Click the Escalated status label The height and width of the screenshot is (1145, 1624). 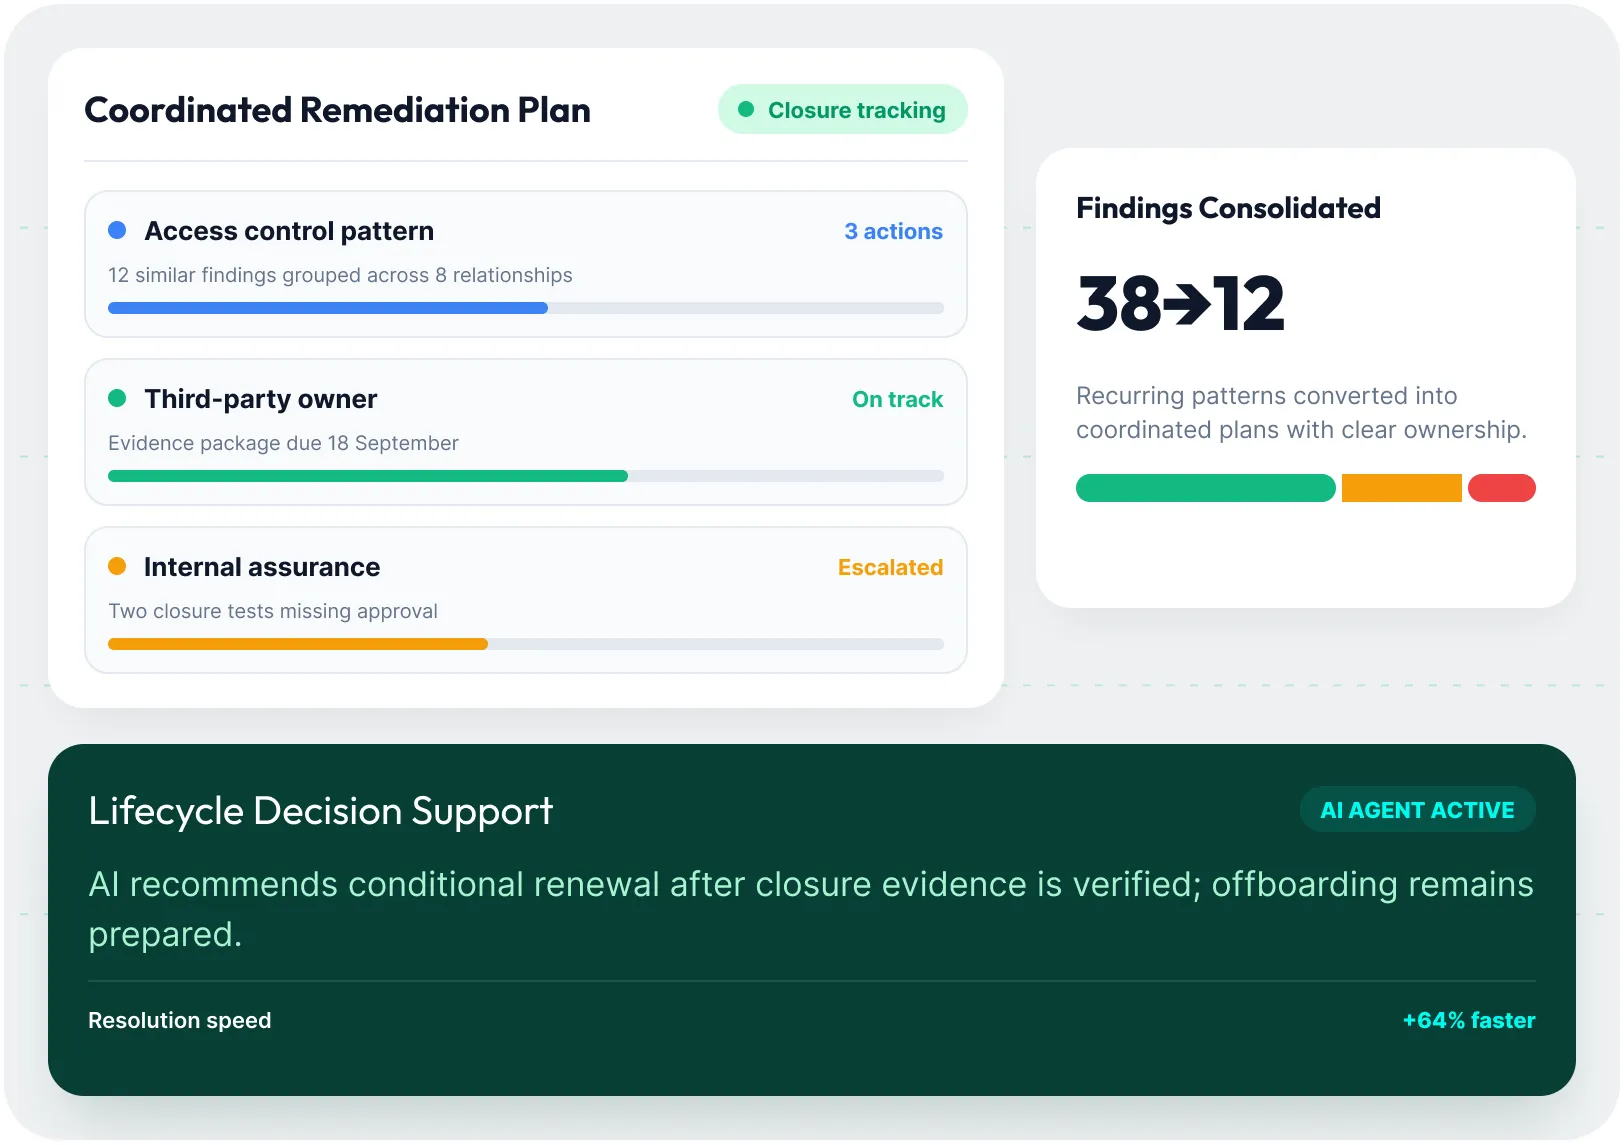tap(890, 567)
